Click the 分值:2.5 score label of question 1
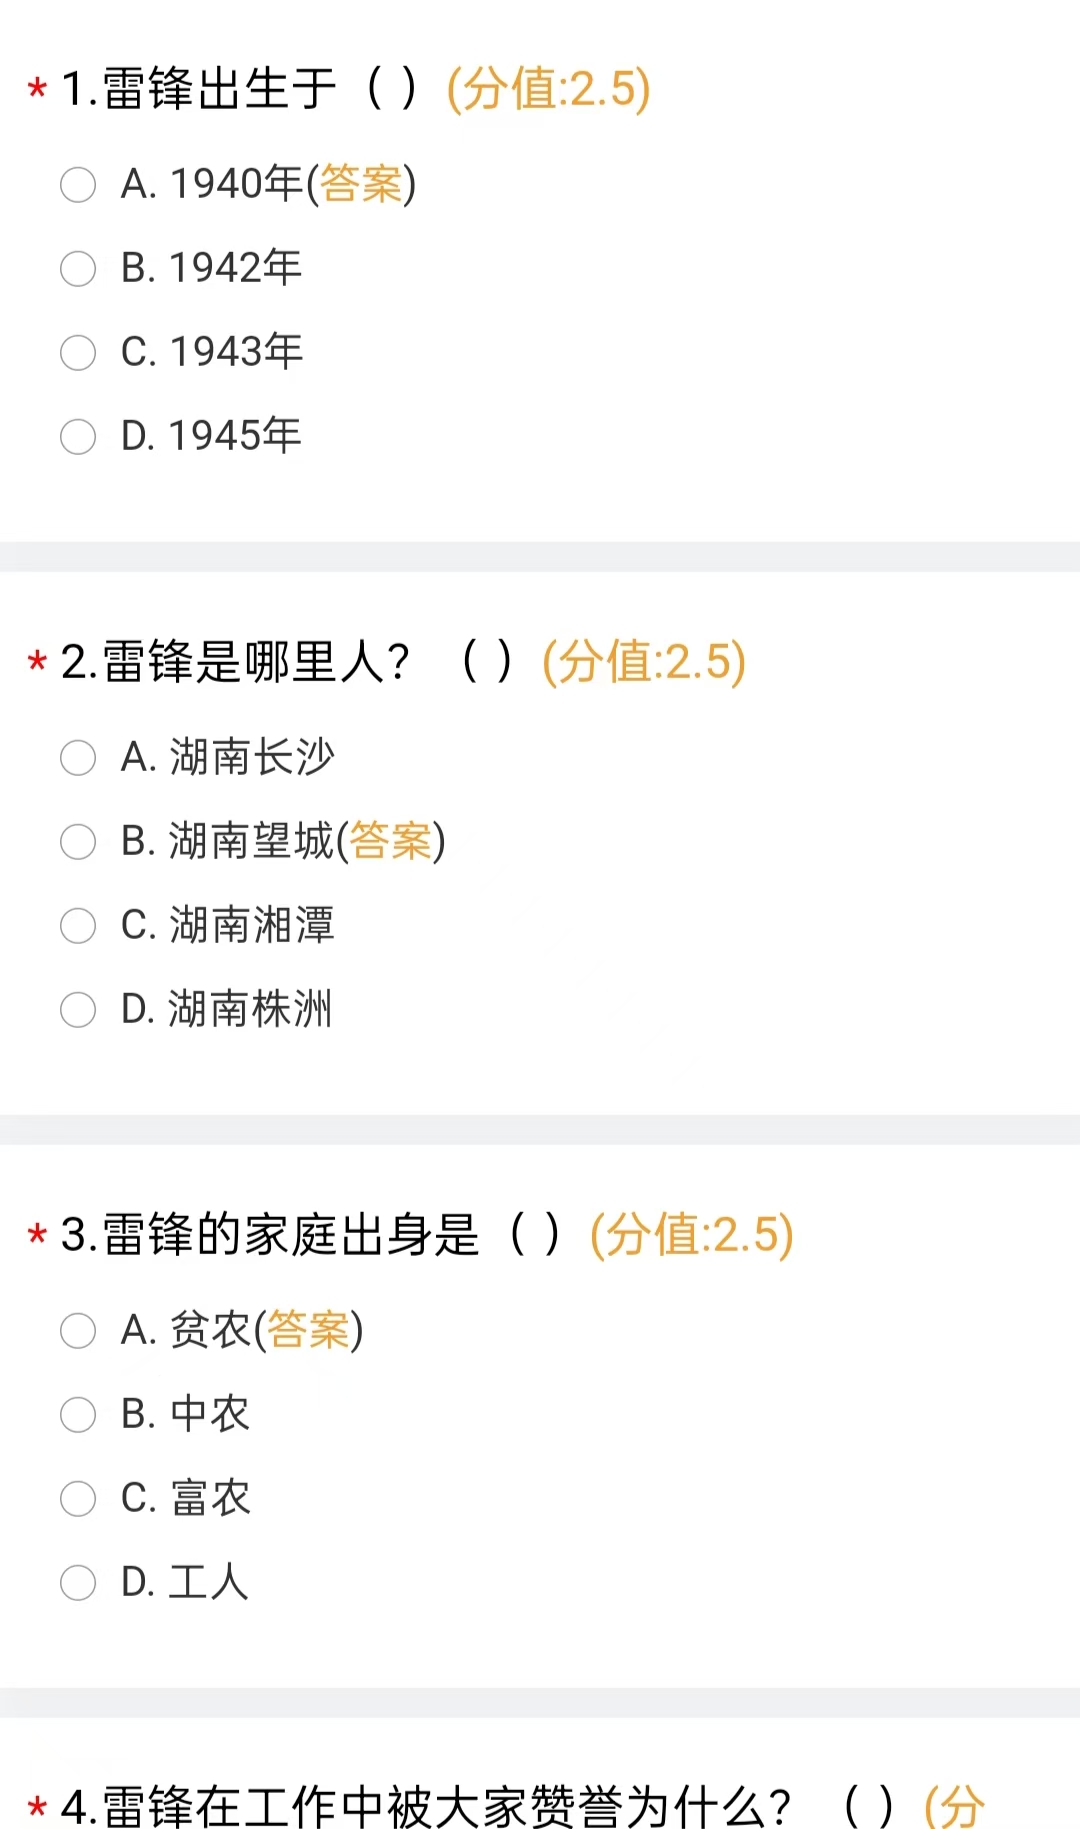The height and width of the screenshot is (1829, 1080). click(548, 89)
